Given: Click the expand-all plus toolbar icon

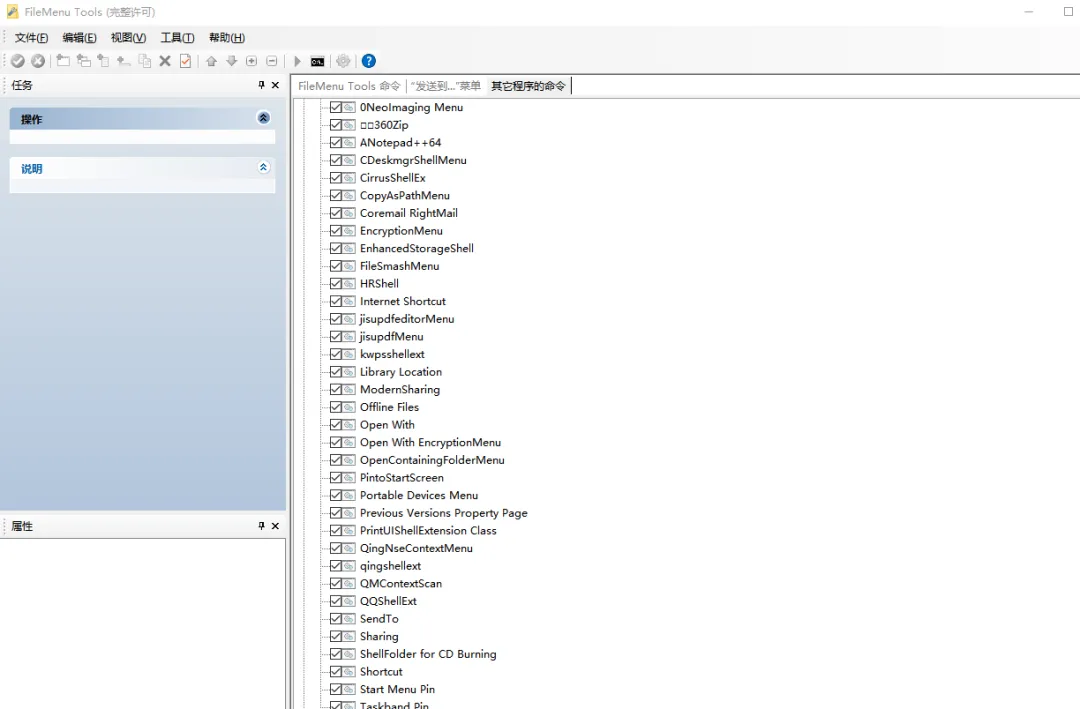Looking at the screenshot, I should coord(251,61).
